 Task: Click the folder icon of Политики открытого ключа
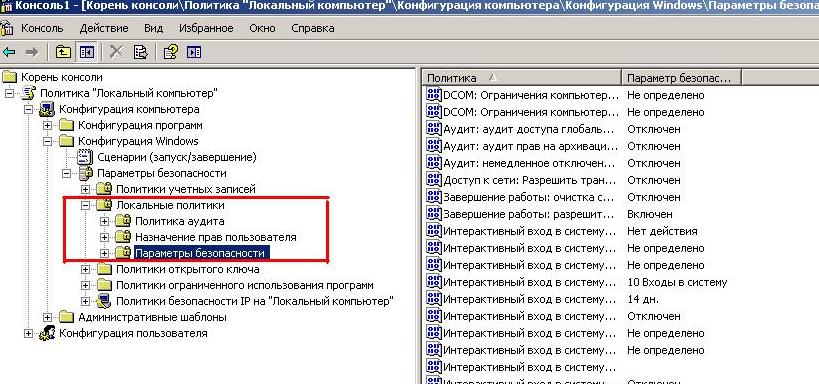[104, 269]
